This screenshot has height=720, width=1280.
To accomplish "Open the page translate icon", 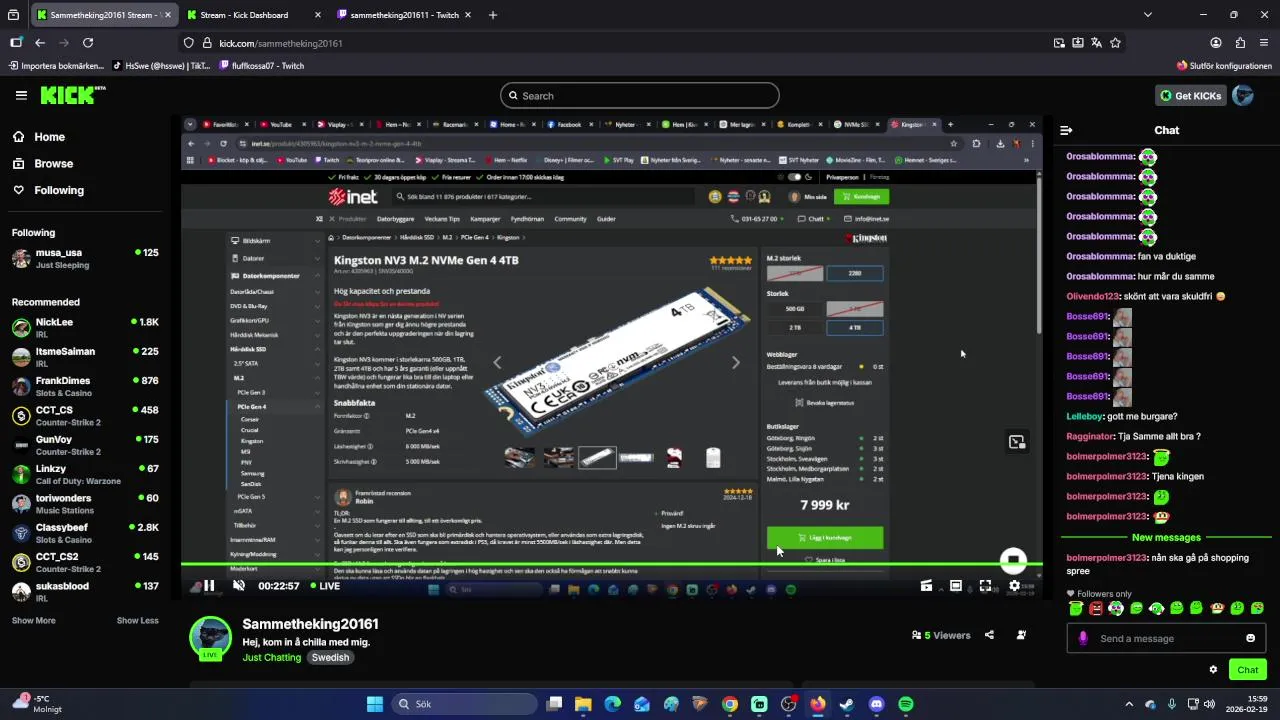I will tap(1096, 43).
